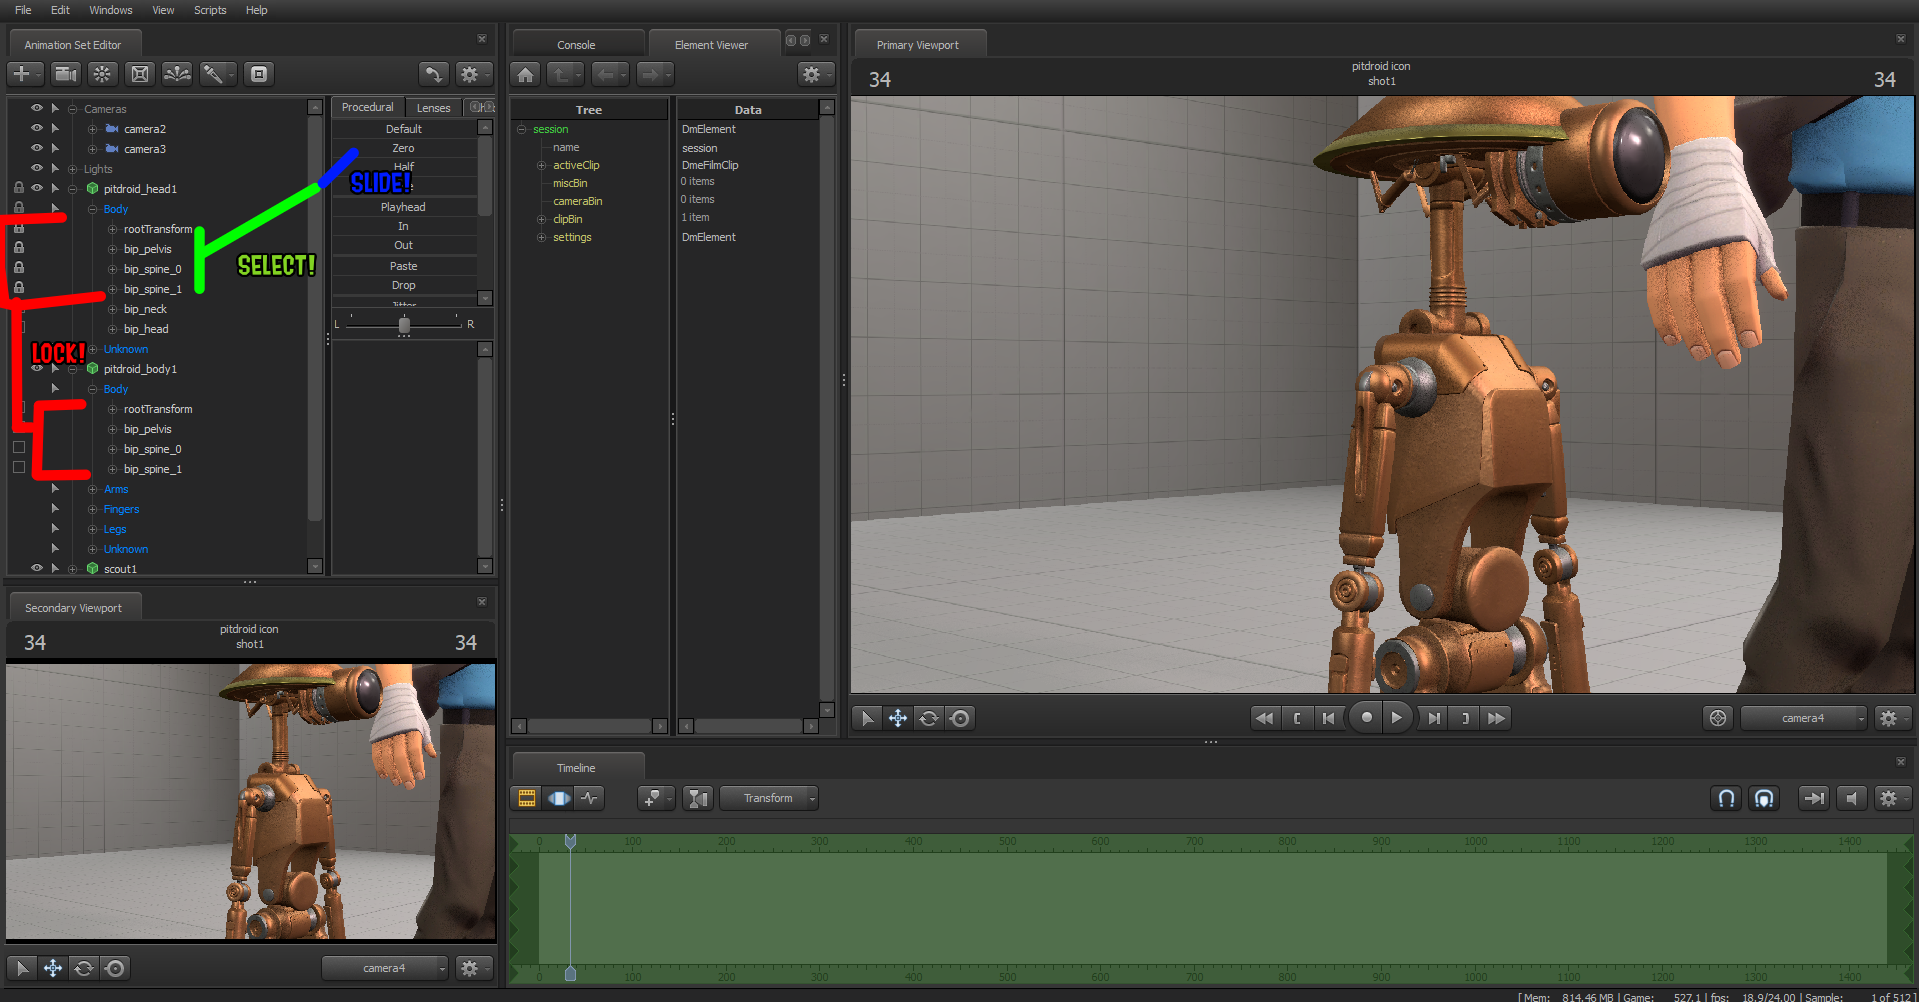
Task: Click the L-R preset slider handle
Action: [x=404, y=325]
